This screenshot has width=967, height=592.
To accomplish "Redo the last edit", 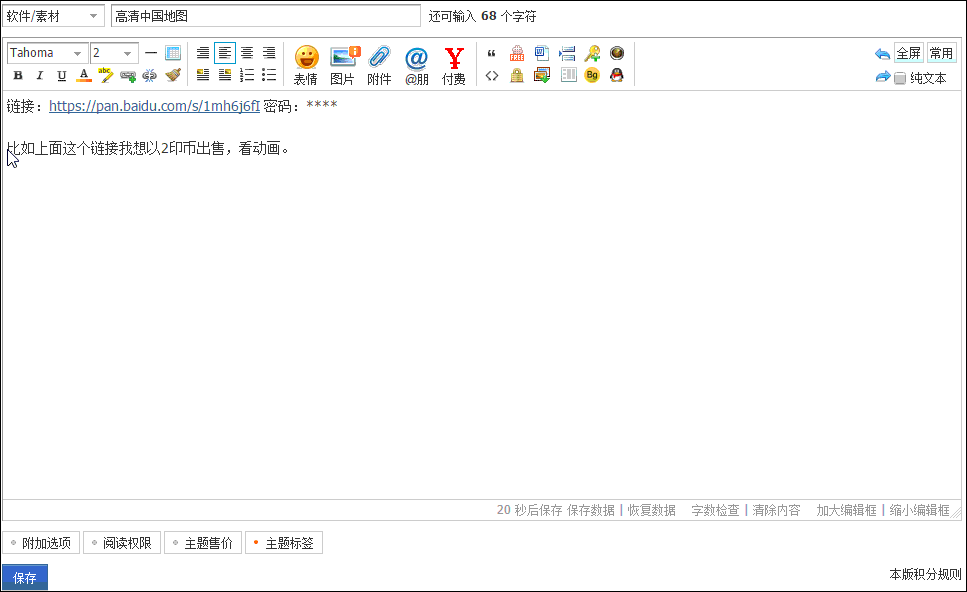I will pos(883,77).
